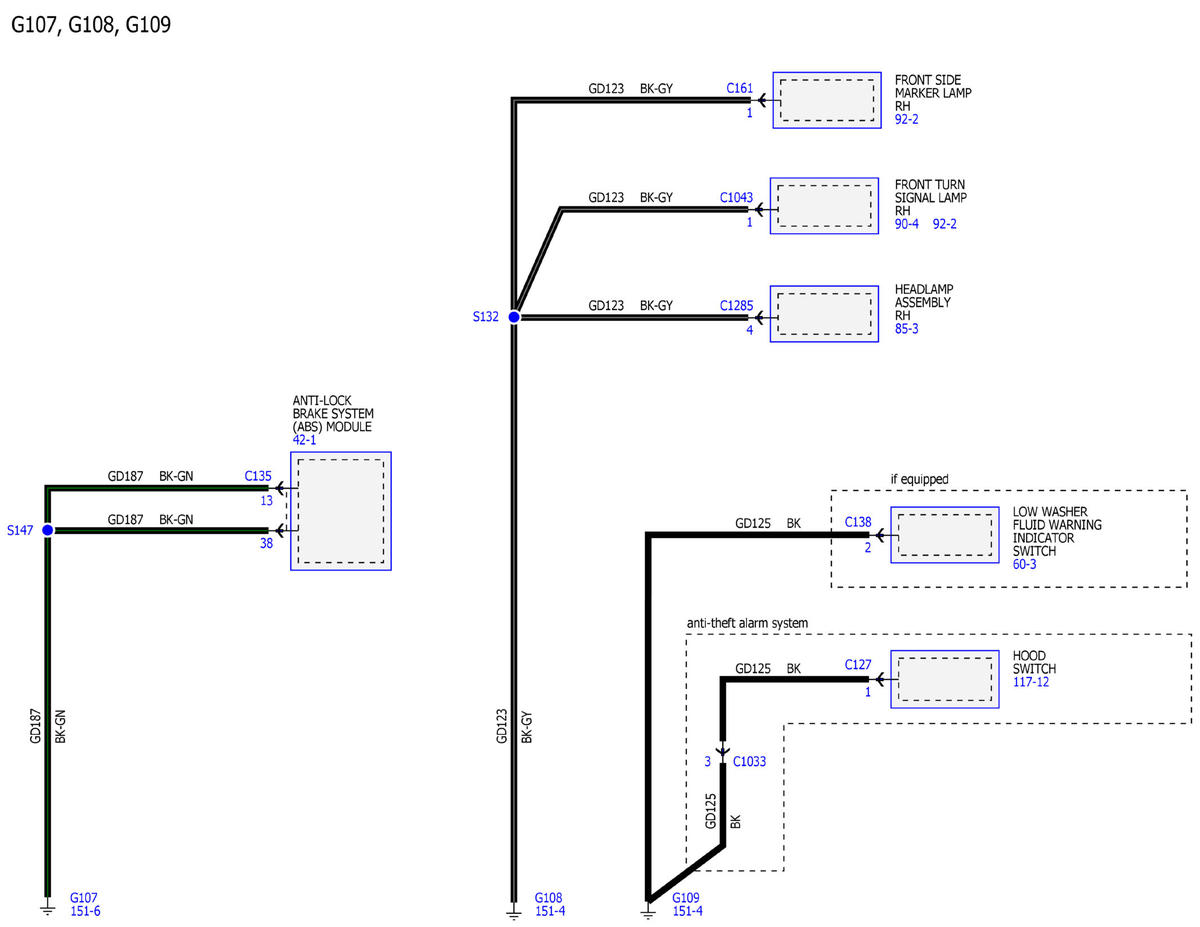Viewport: 1200px width, 927px height.
Task: Click the S132 splice label
Action: pyautogui.click(x=484, y=317)
